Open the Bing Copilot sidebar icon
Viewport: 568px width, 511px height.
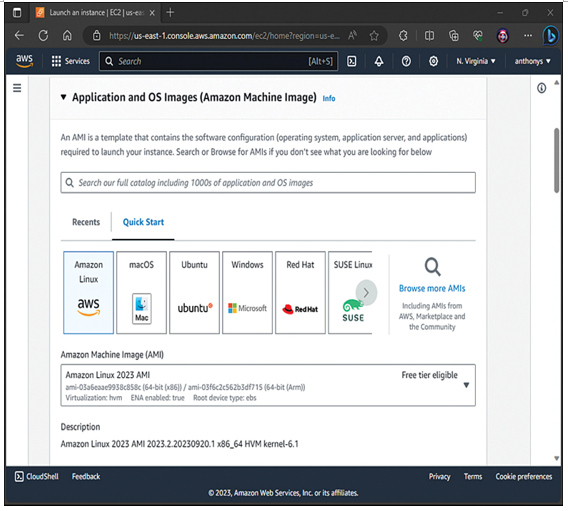point(550,35)
